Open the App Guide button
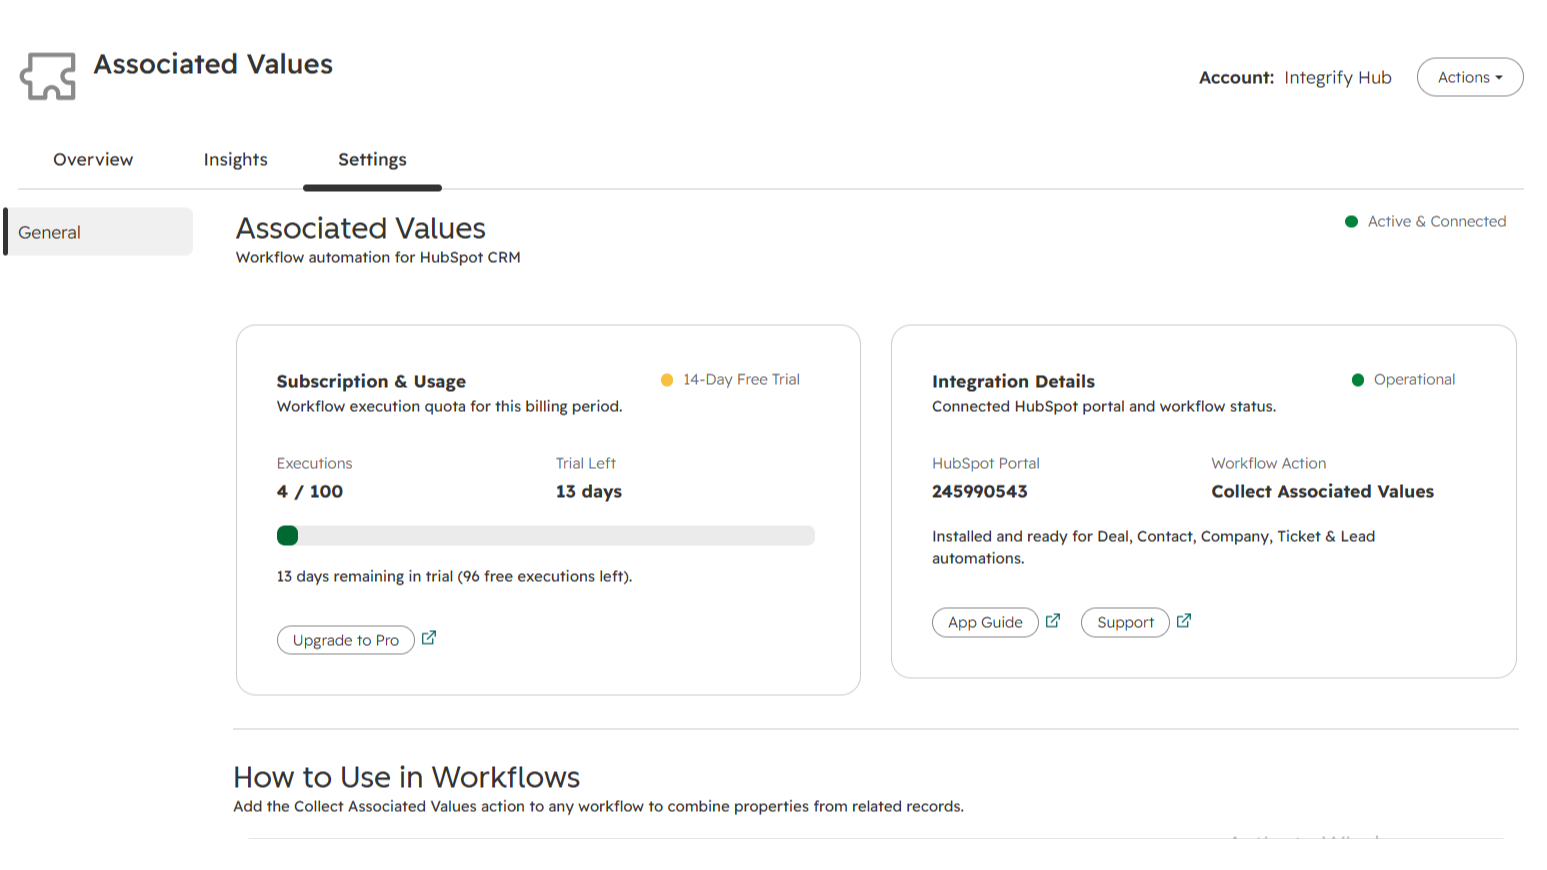Screen dimensions: 1547x870 click(x=985, y=622)
